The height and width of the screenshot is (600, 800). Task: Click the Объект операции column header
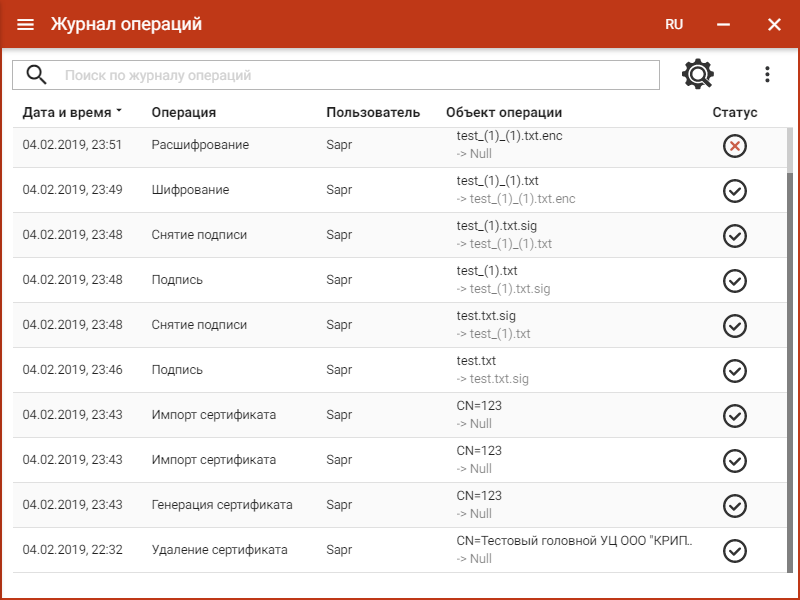pyautogui.click(x=504, y=112)
